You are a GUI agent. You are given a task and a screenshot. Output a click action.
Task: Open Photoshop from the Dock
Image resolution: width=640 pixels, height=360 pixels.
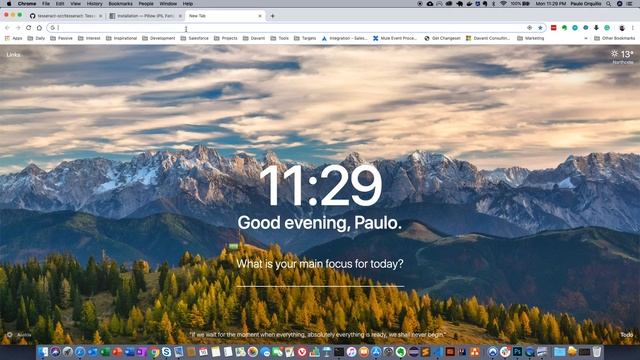tap(517, 352)
